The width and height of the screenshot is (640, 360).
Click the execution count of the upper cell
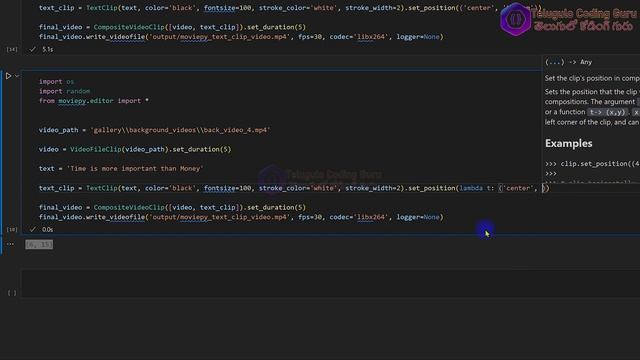tap(12, 49)
